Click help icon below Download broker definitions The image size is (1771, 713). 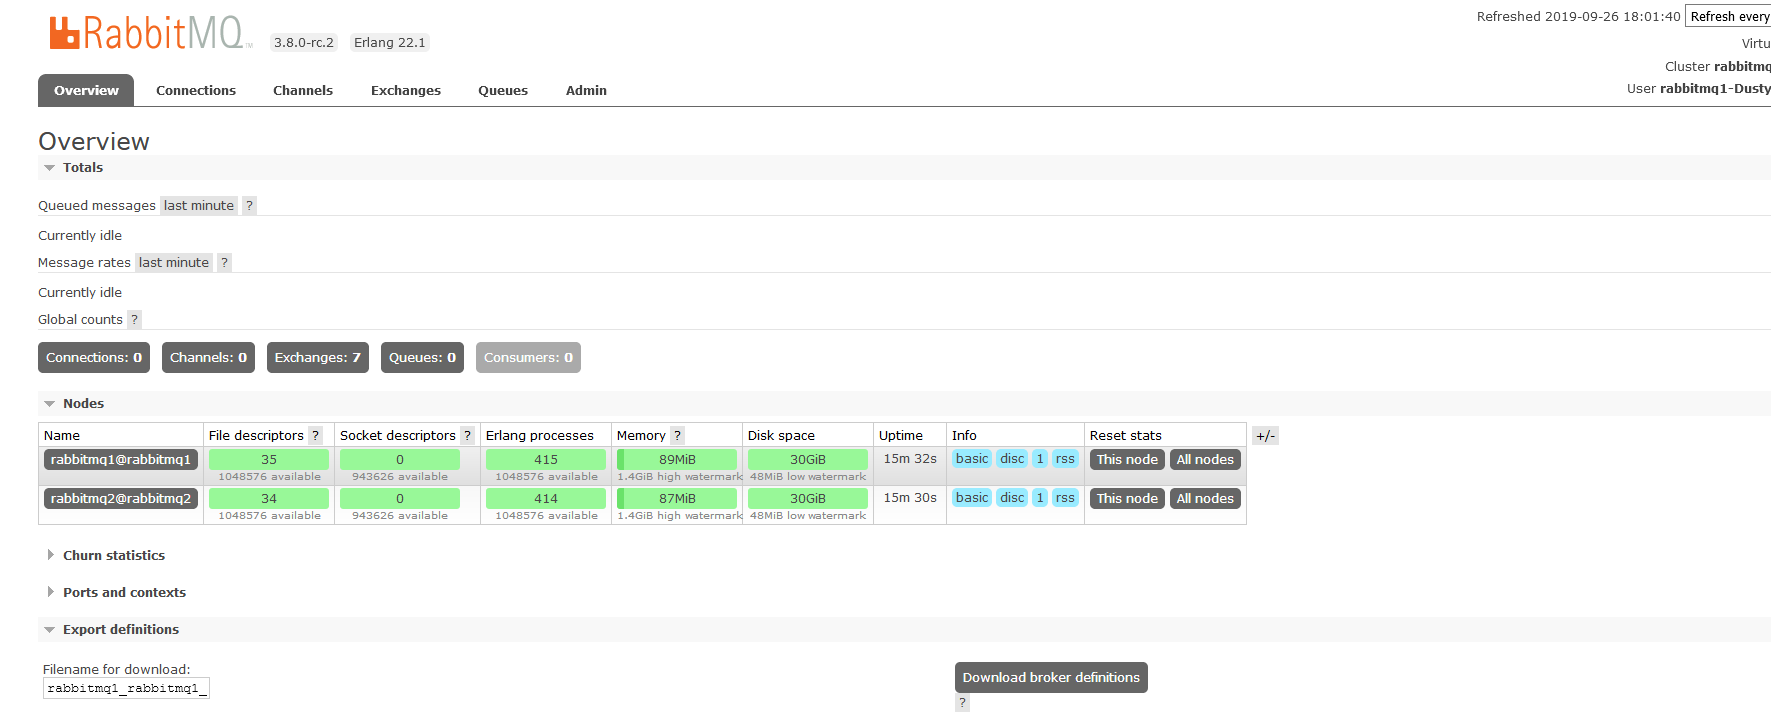coord(962,702)
